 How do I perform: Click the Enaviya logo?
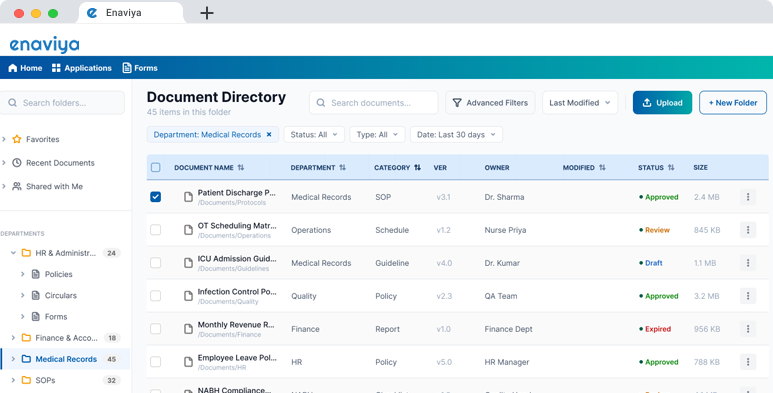[x=44, y=45]
